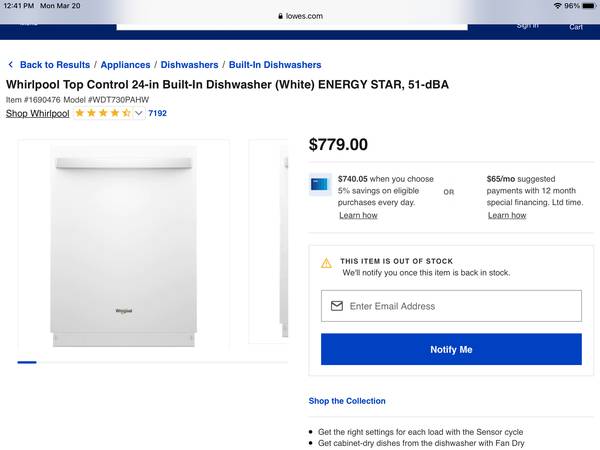Select the main white dishwasher image

pyautogui.click(x=124, y=243)
